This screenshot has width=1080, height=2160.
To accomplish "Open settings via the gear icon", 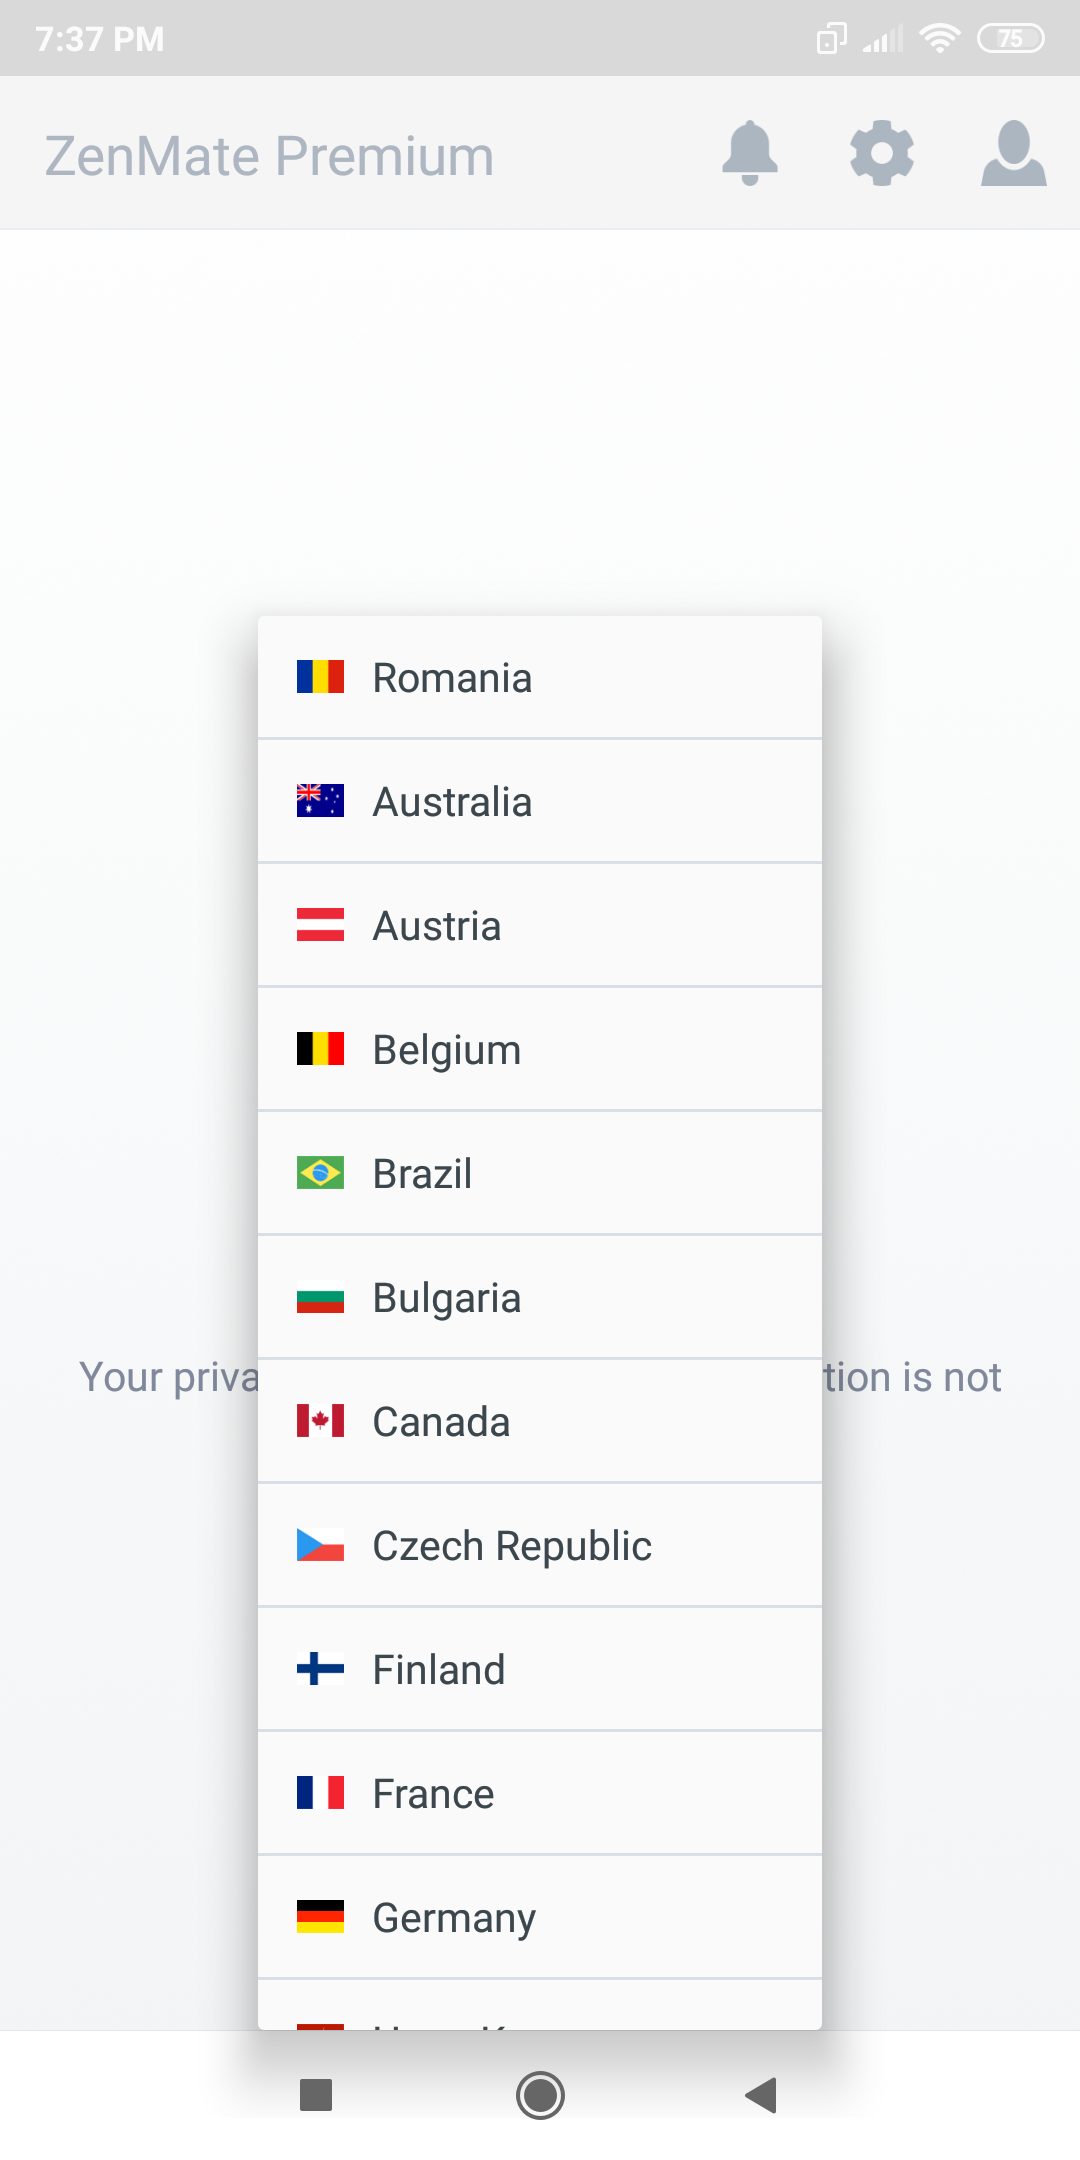I will [881, 153].
